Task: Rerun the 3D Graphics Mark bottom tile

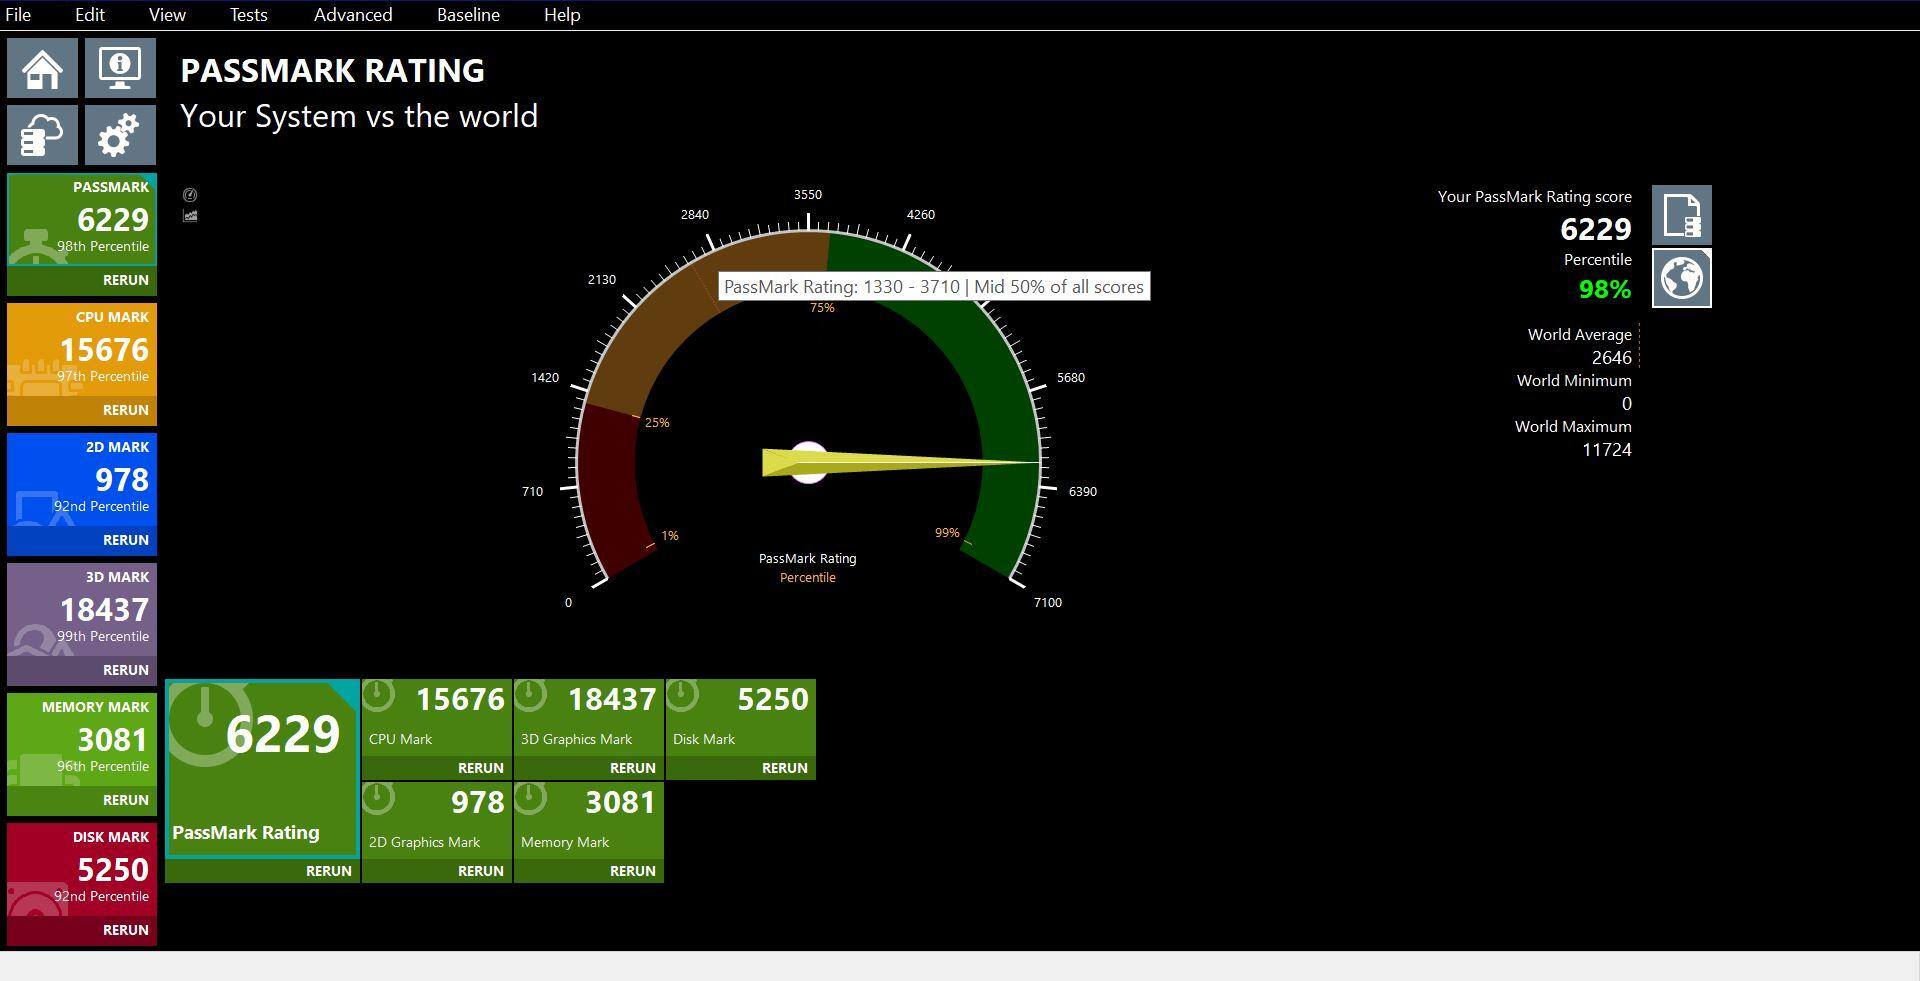Action: click(632, 768)
